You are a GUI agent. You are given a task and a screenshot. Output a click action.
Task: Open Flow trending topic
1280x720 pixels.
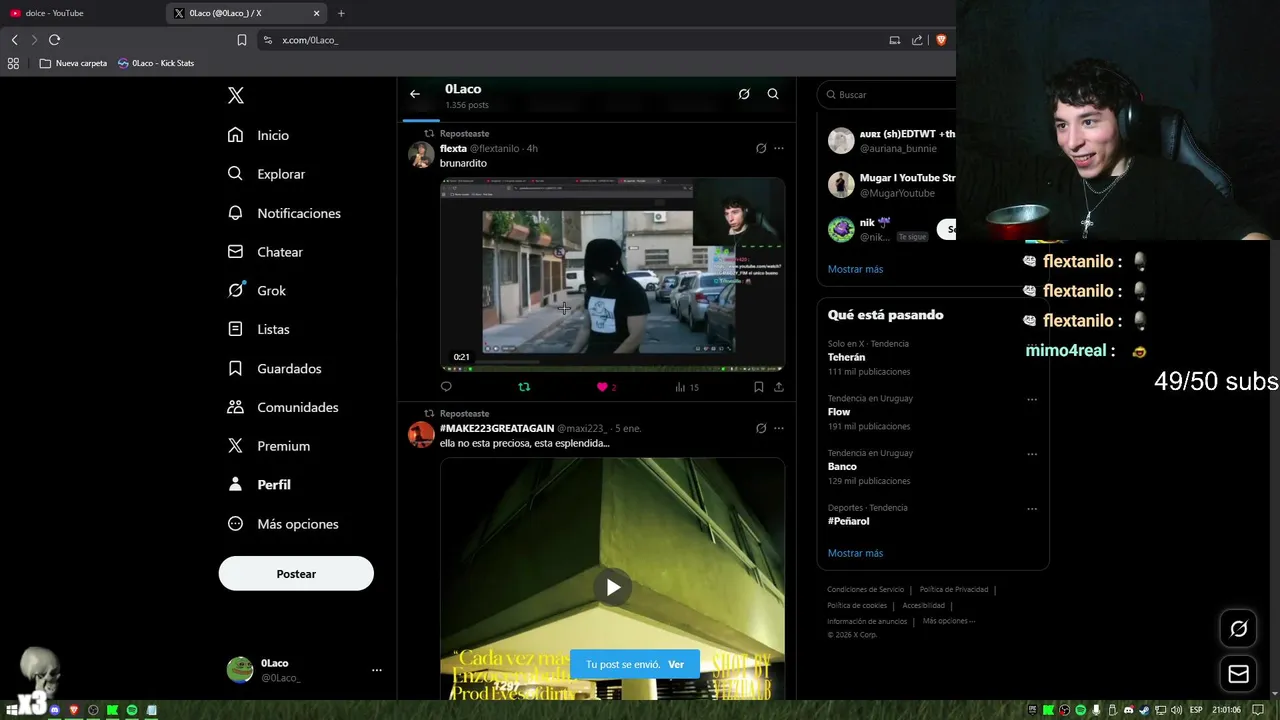coord(839,412)
